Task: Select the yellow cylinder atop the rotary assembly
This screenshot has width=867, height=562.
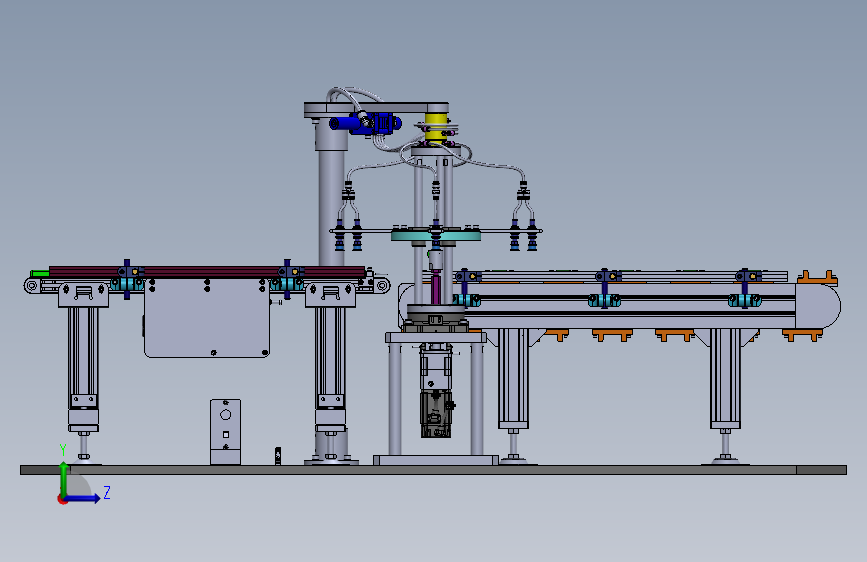Action: click(x=437, y=127)
